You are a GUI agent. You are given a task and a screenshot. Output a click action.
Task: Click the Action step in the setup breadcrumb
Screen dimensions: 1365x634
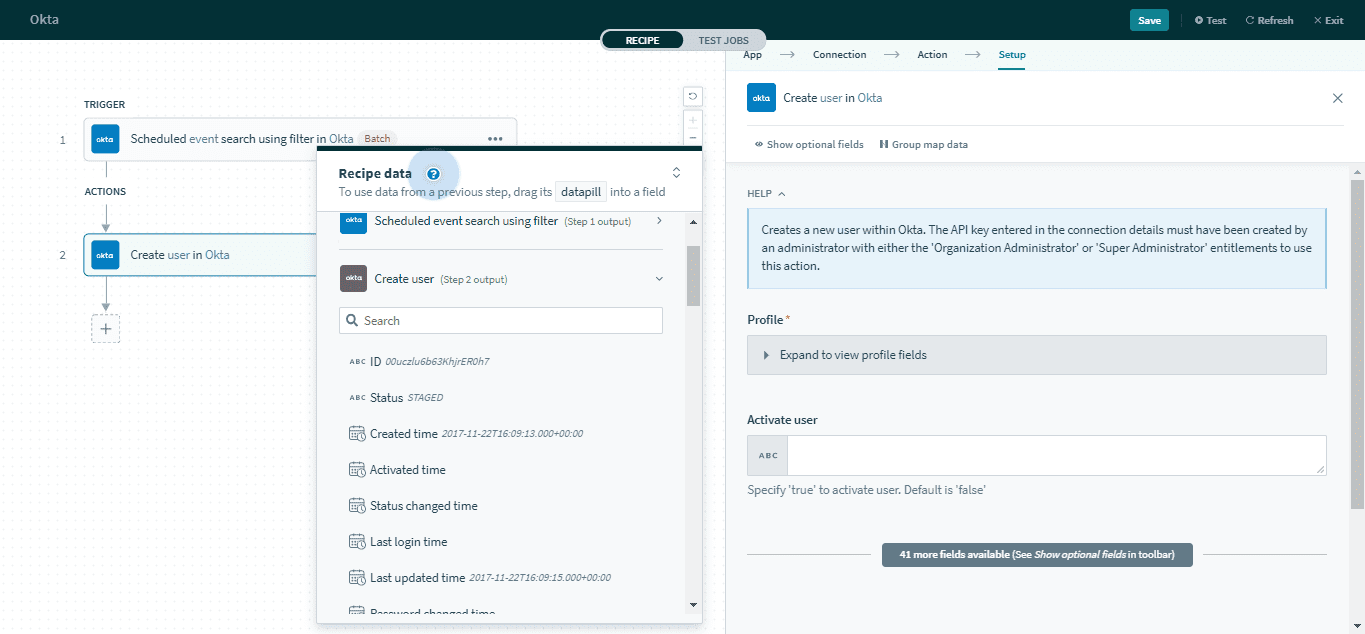[x=932, y=54]
